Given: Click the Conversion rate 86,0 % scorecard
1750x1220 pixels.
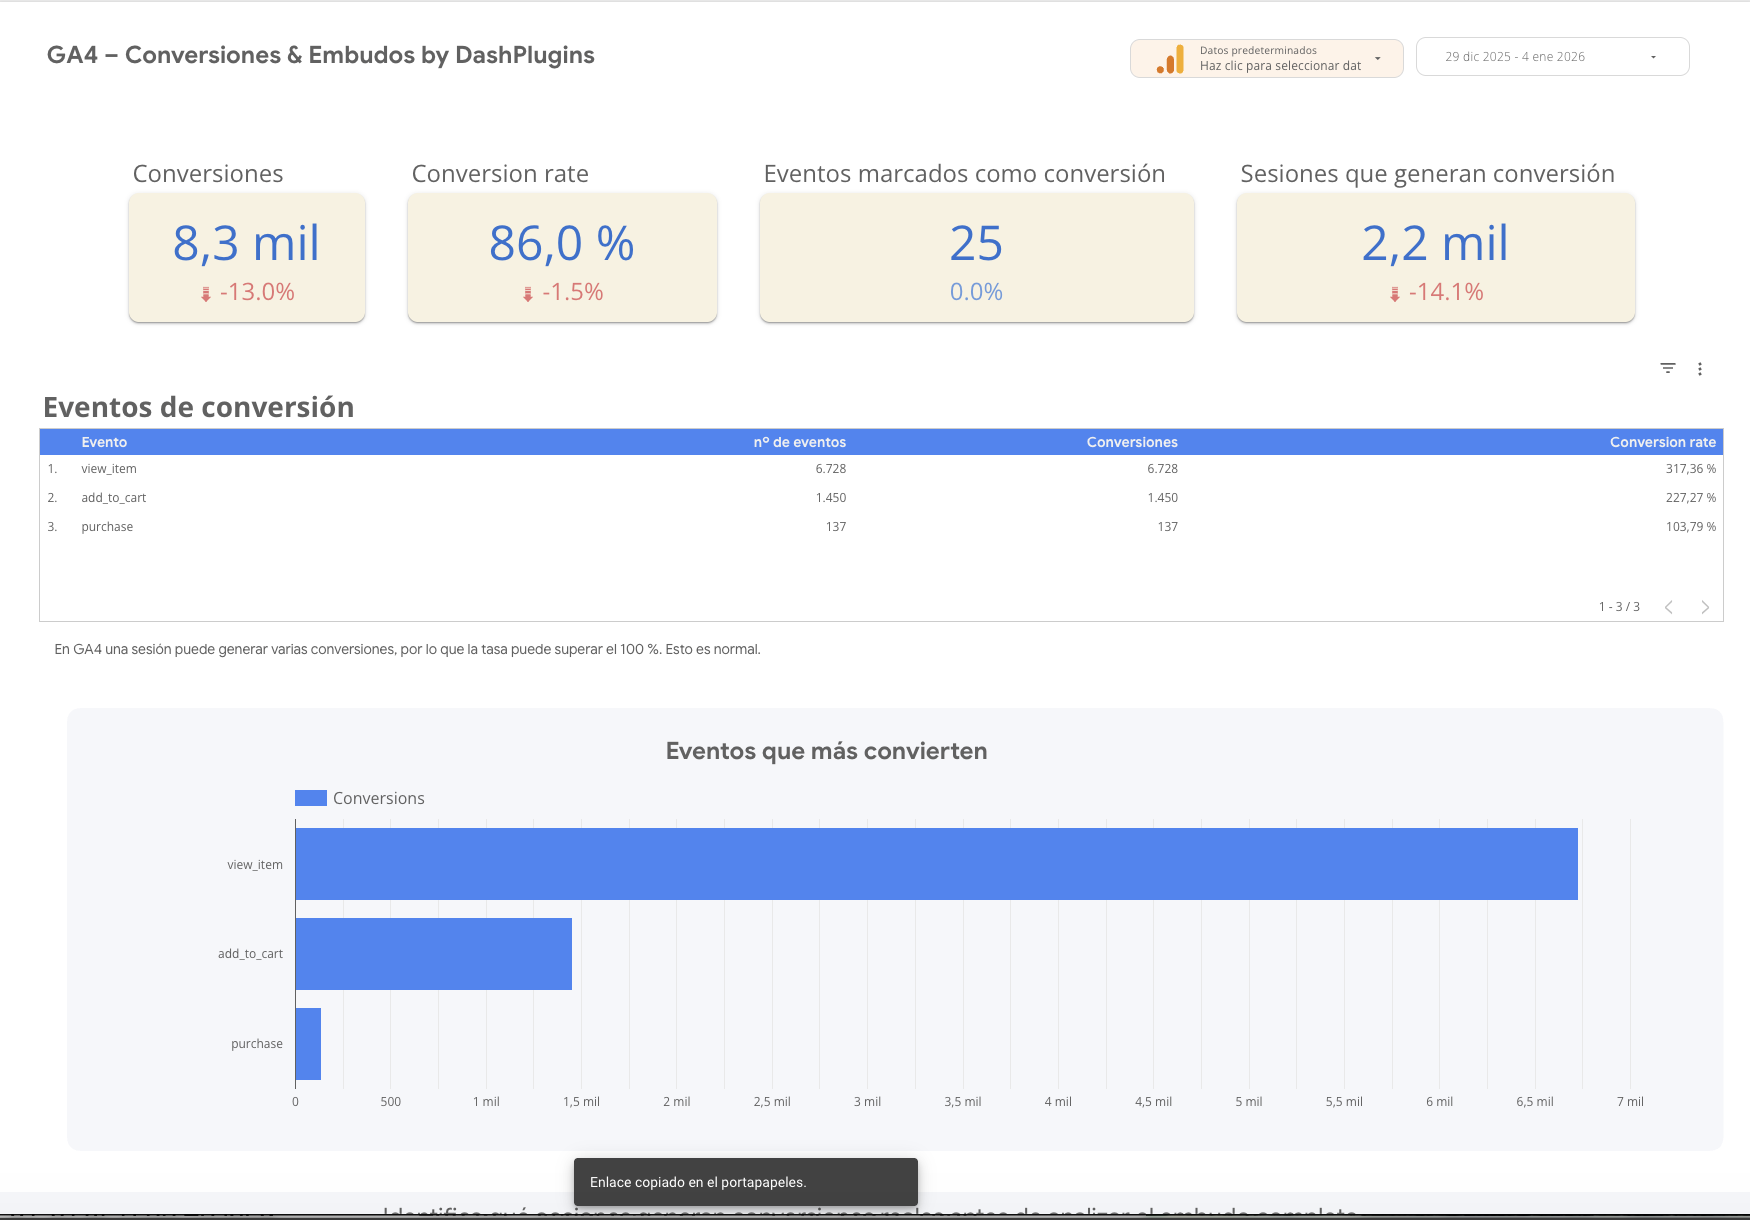Looking at the screenshot, I should pos(562,258).
